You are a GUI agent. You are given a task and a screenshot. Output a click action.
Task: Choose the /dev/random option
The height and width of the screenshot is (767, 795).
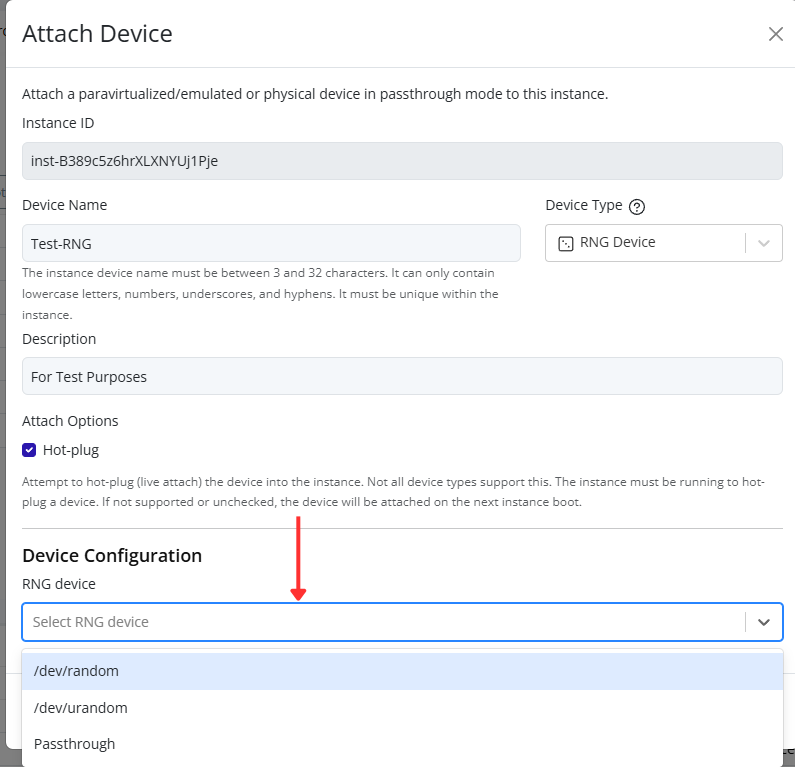[x=402, y=671]
